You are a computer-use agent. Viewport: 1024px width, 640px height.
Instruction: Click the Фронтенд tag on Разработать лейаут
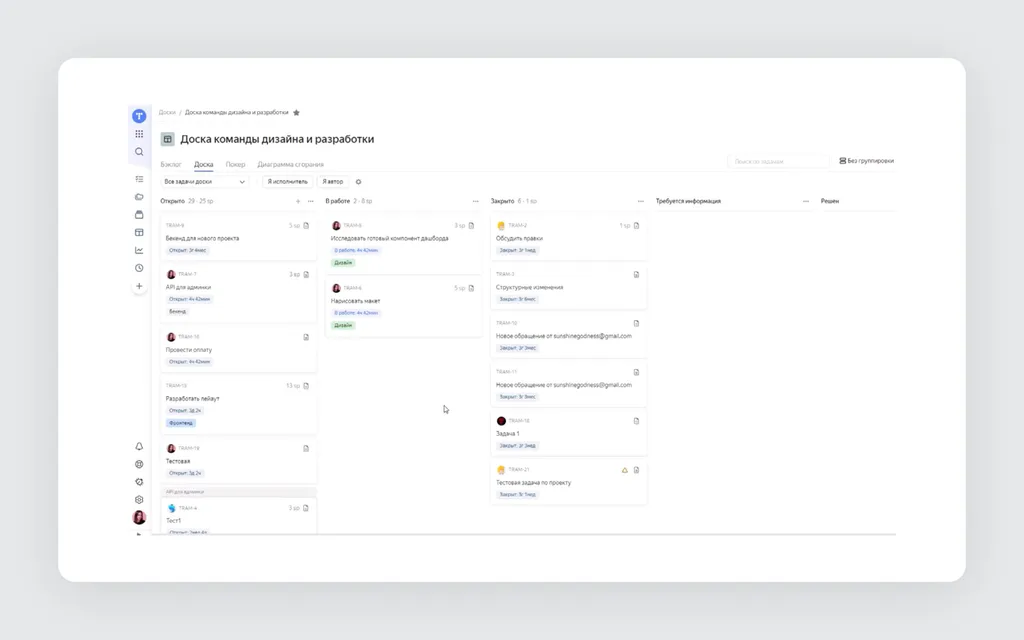coord(182,423)
